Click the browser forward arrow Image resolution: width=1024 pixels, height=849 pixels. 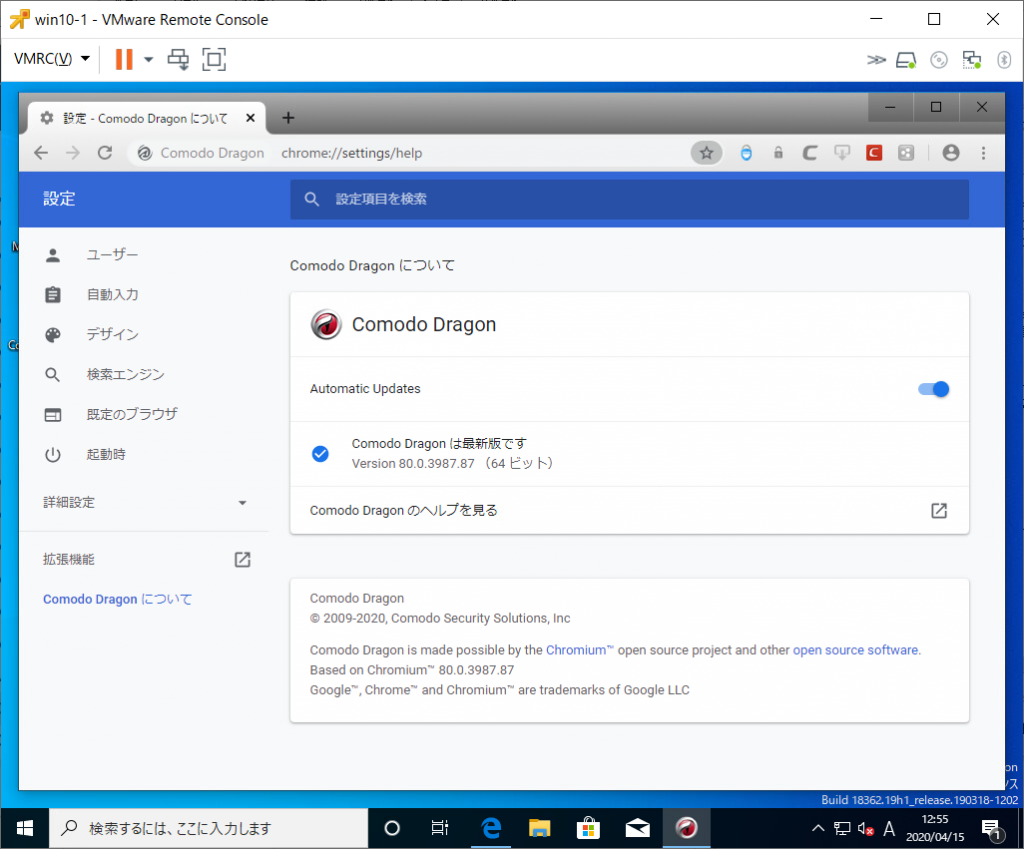[72, 153]
